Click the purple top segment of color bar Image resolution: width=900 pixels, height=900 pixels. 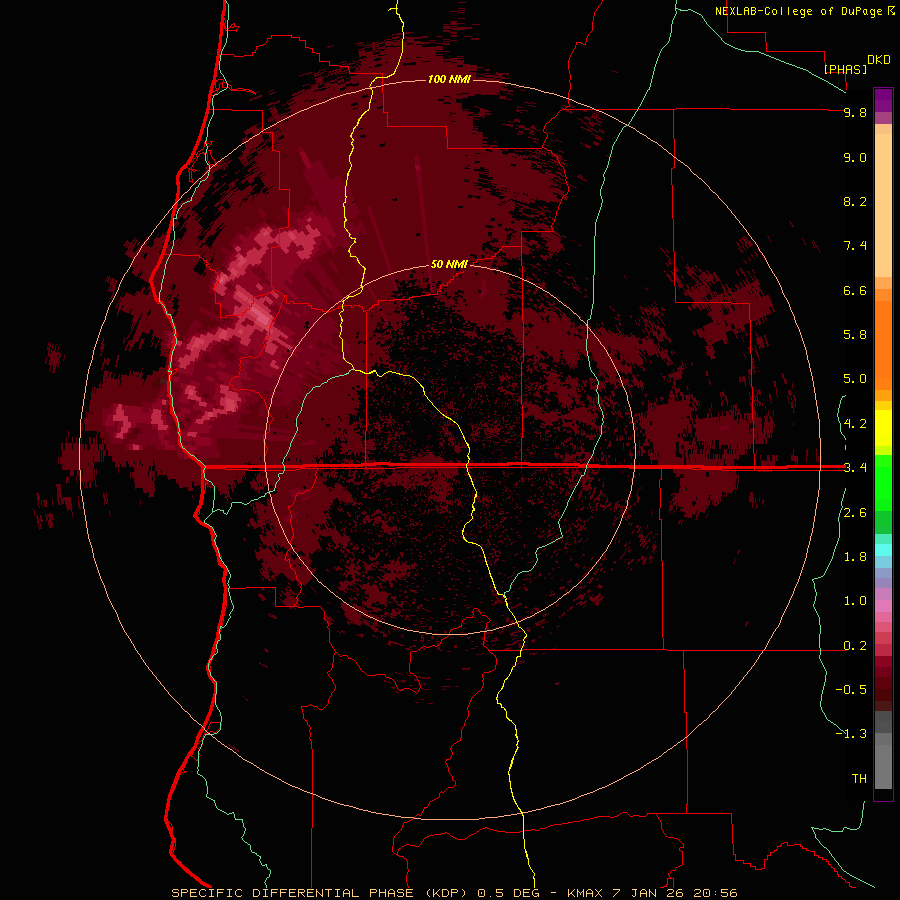(x=883, y=100)
